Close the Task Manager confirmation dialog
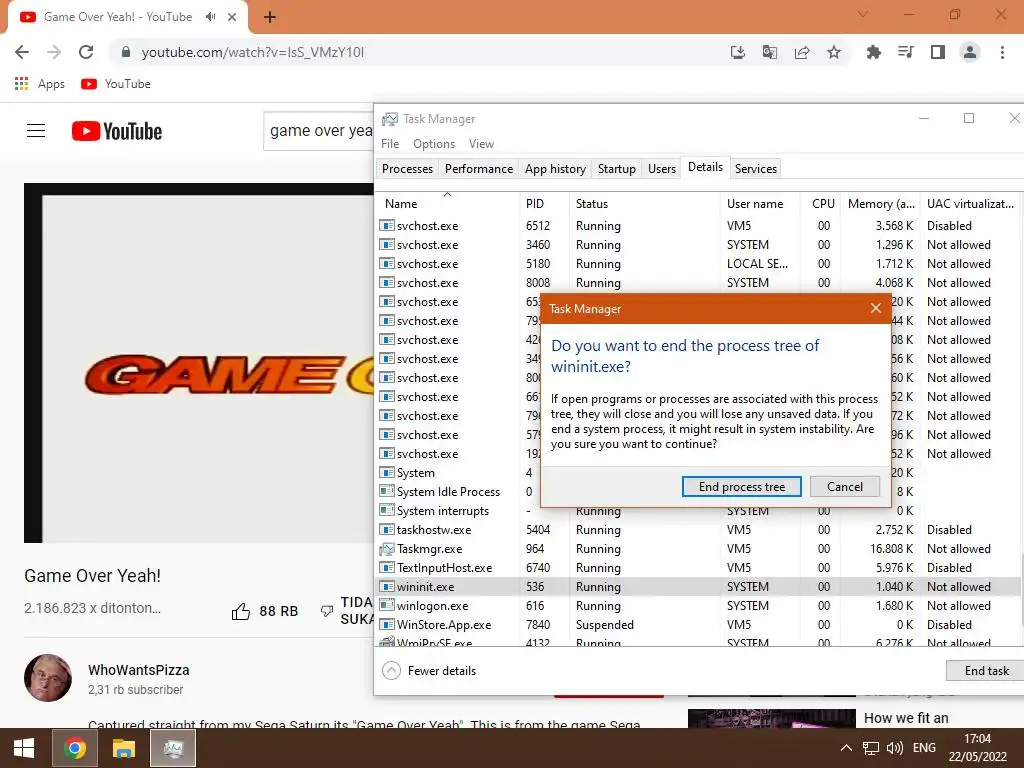The image size is (1024, 768). pos(876,308)
